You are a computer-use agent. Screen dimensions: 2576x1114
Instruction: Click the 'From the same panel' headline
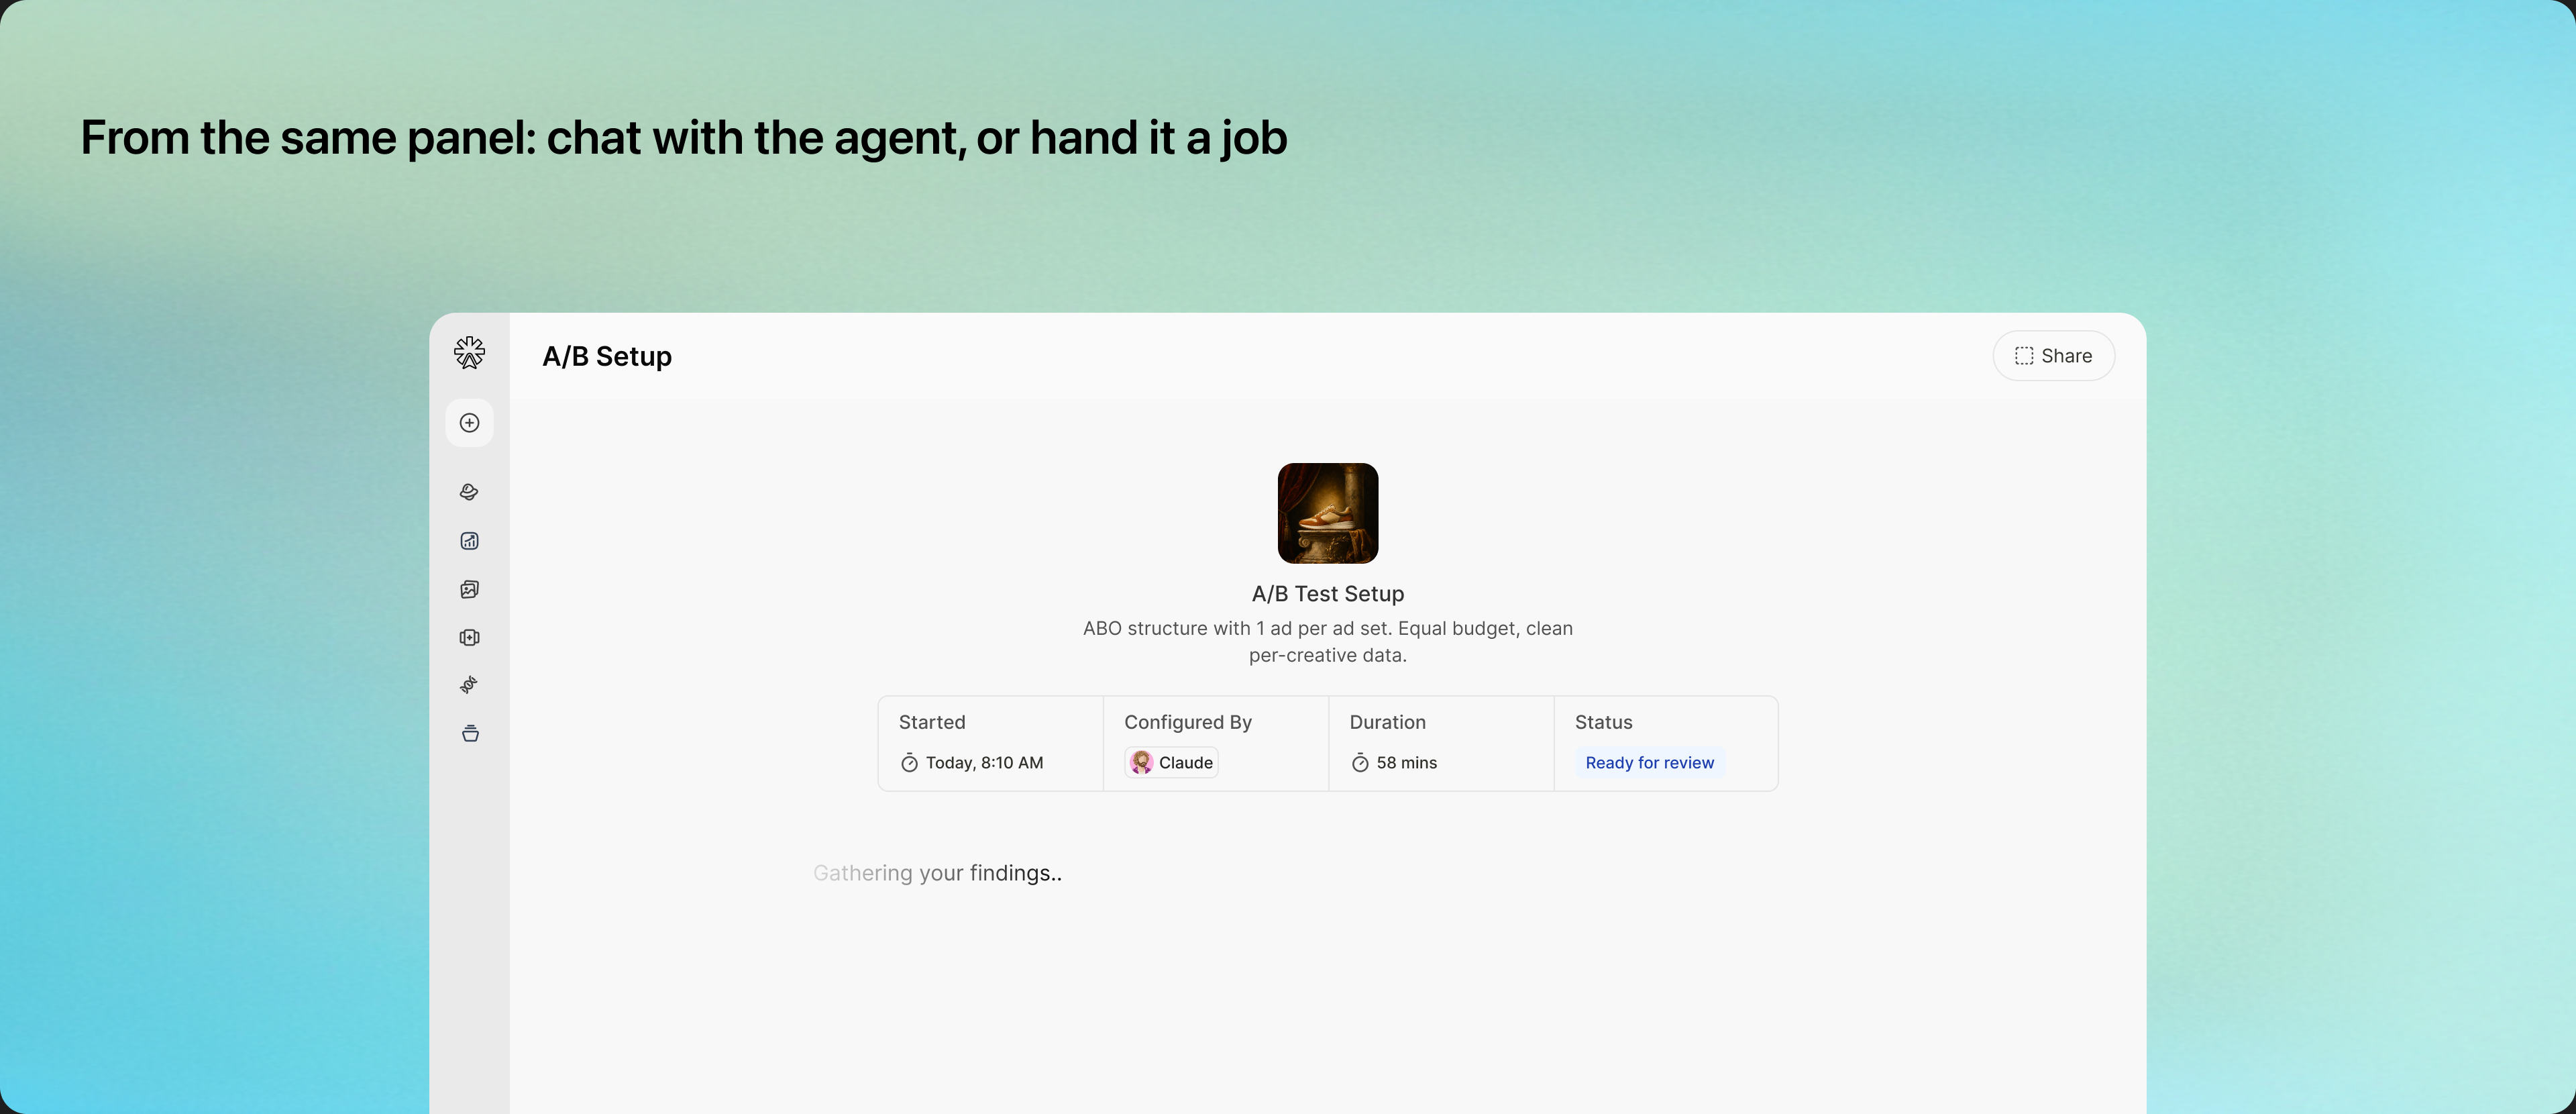point(684,138)
